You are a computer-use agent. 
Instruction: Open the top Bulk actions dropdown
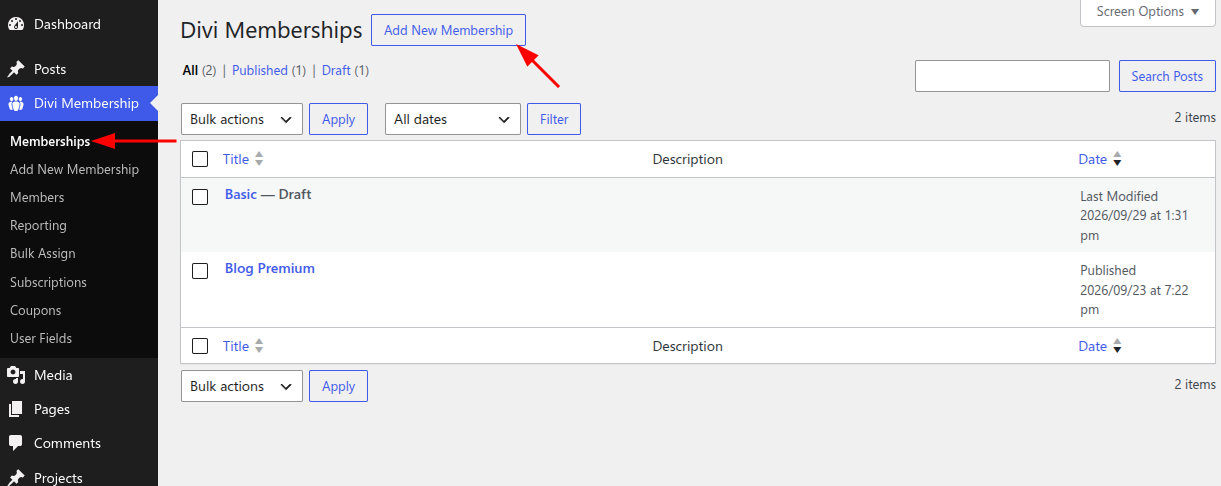point(242,119)
